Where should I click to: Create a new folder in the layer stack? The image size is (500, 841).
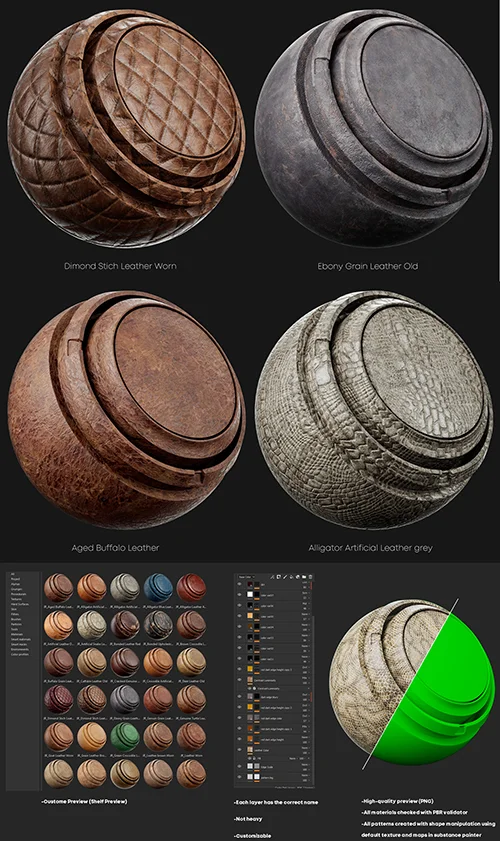pos(304,577)
